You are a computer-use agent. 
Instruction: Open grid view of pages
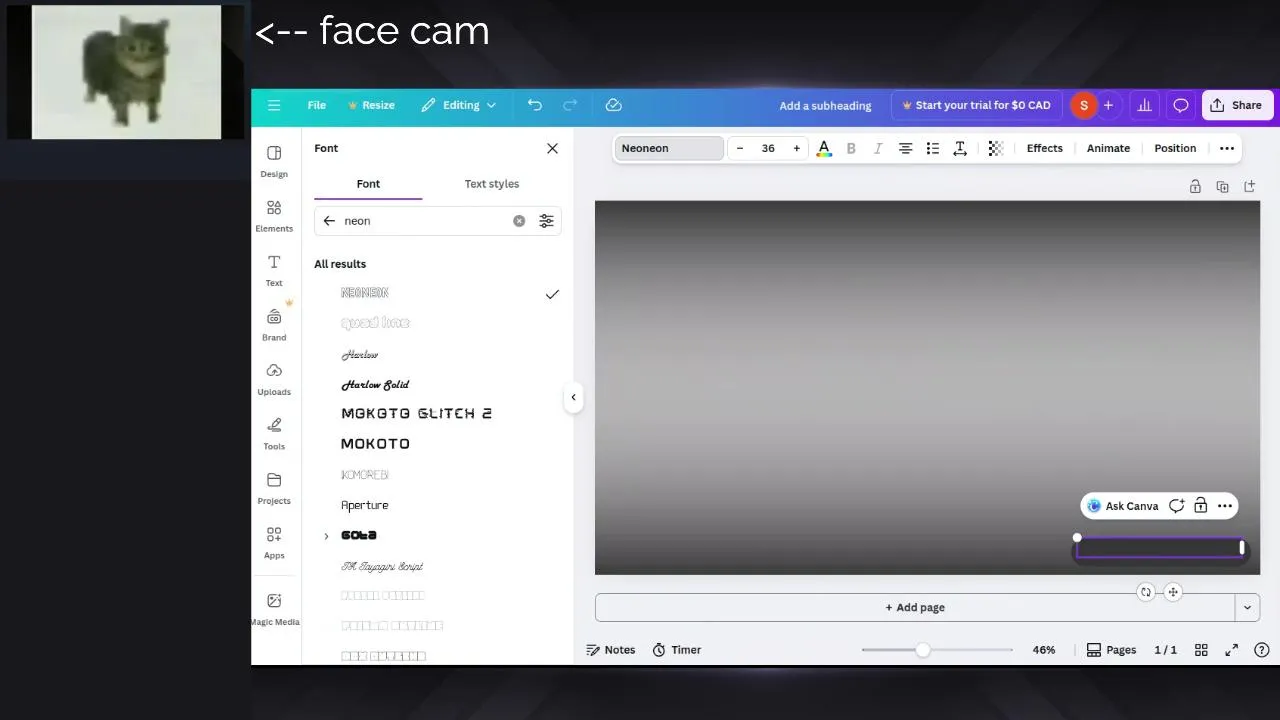click(1201, 650)
